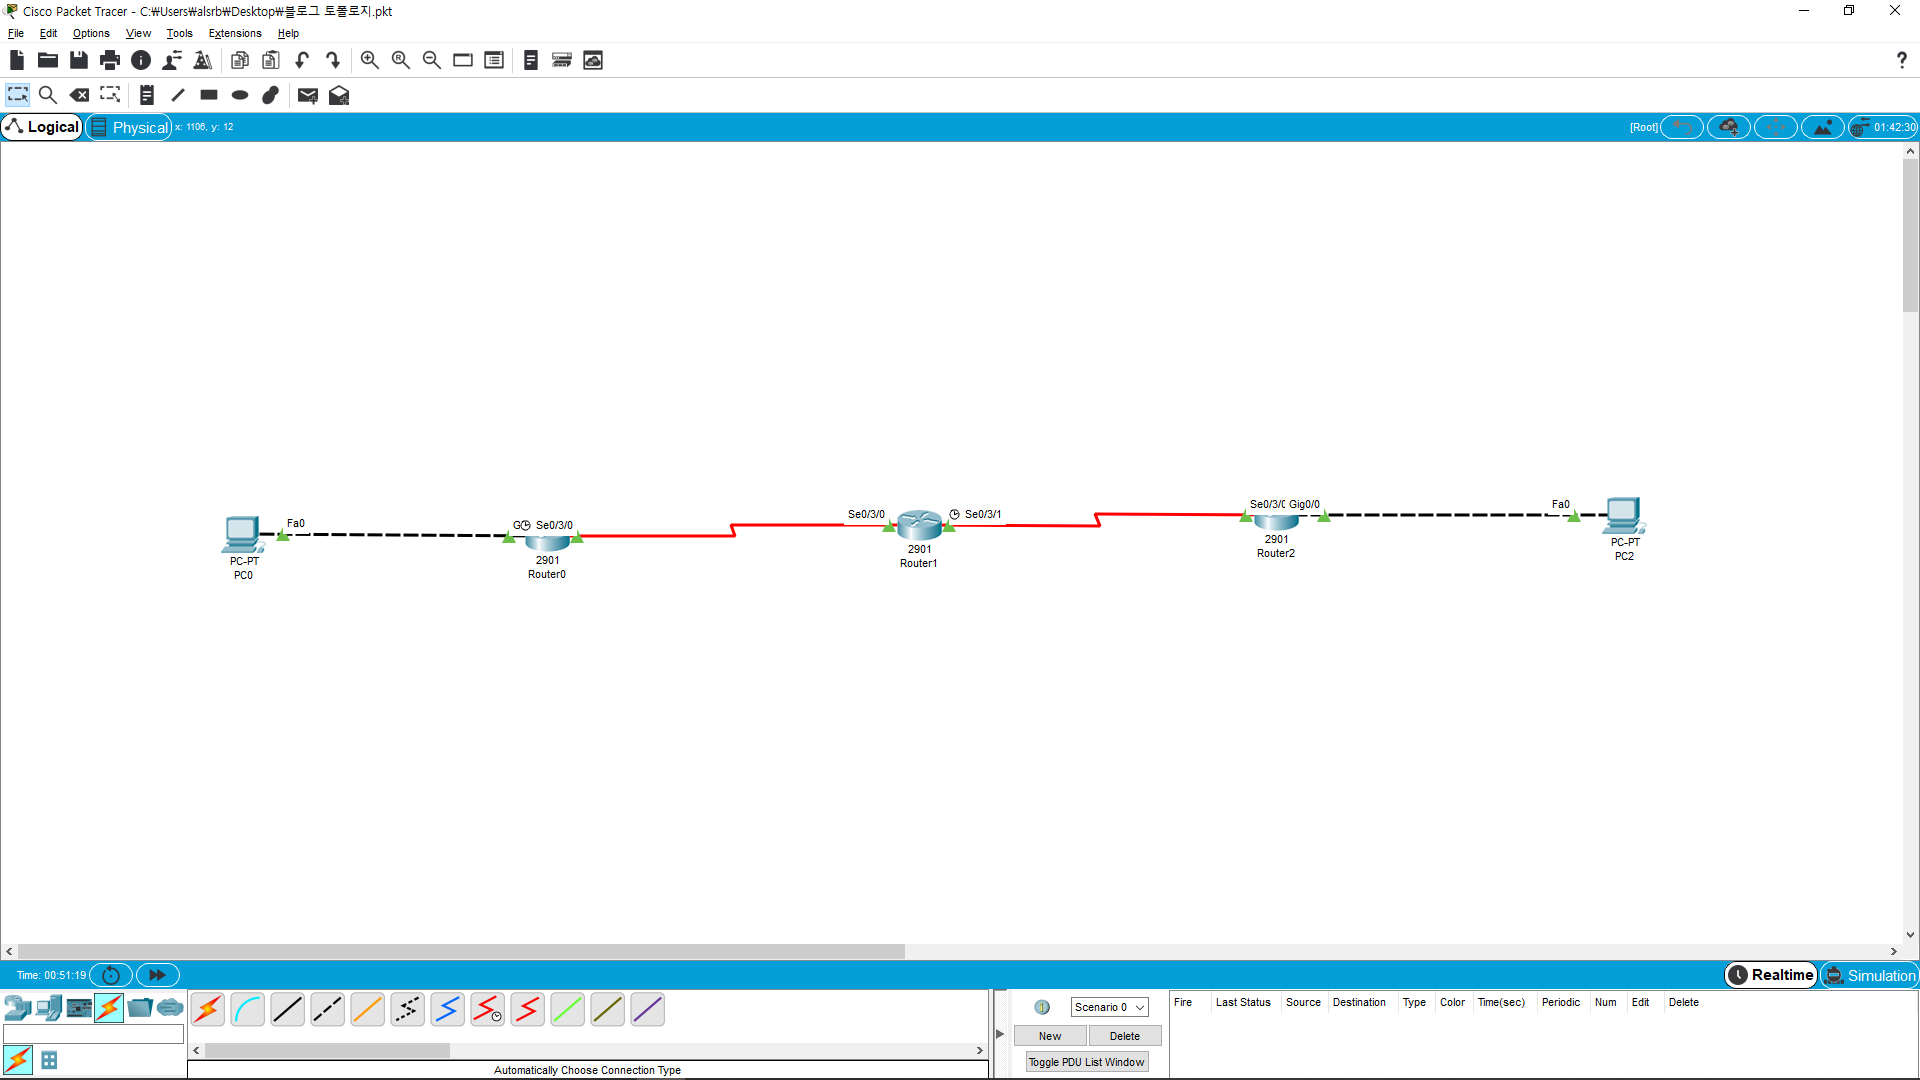Select the Serial DCE cable with clock
Image resolution: width=1920 pixels, height=1080 pixels.
487,1010
